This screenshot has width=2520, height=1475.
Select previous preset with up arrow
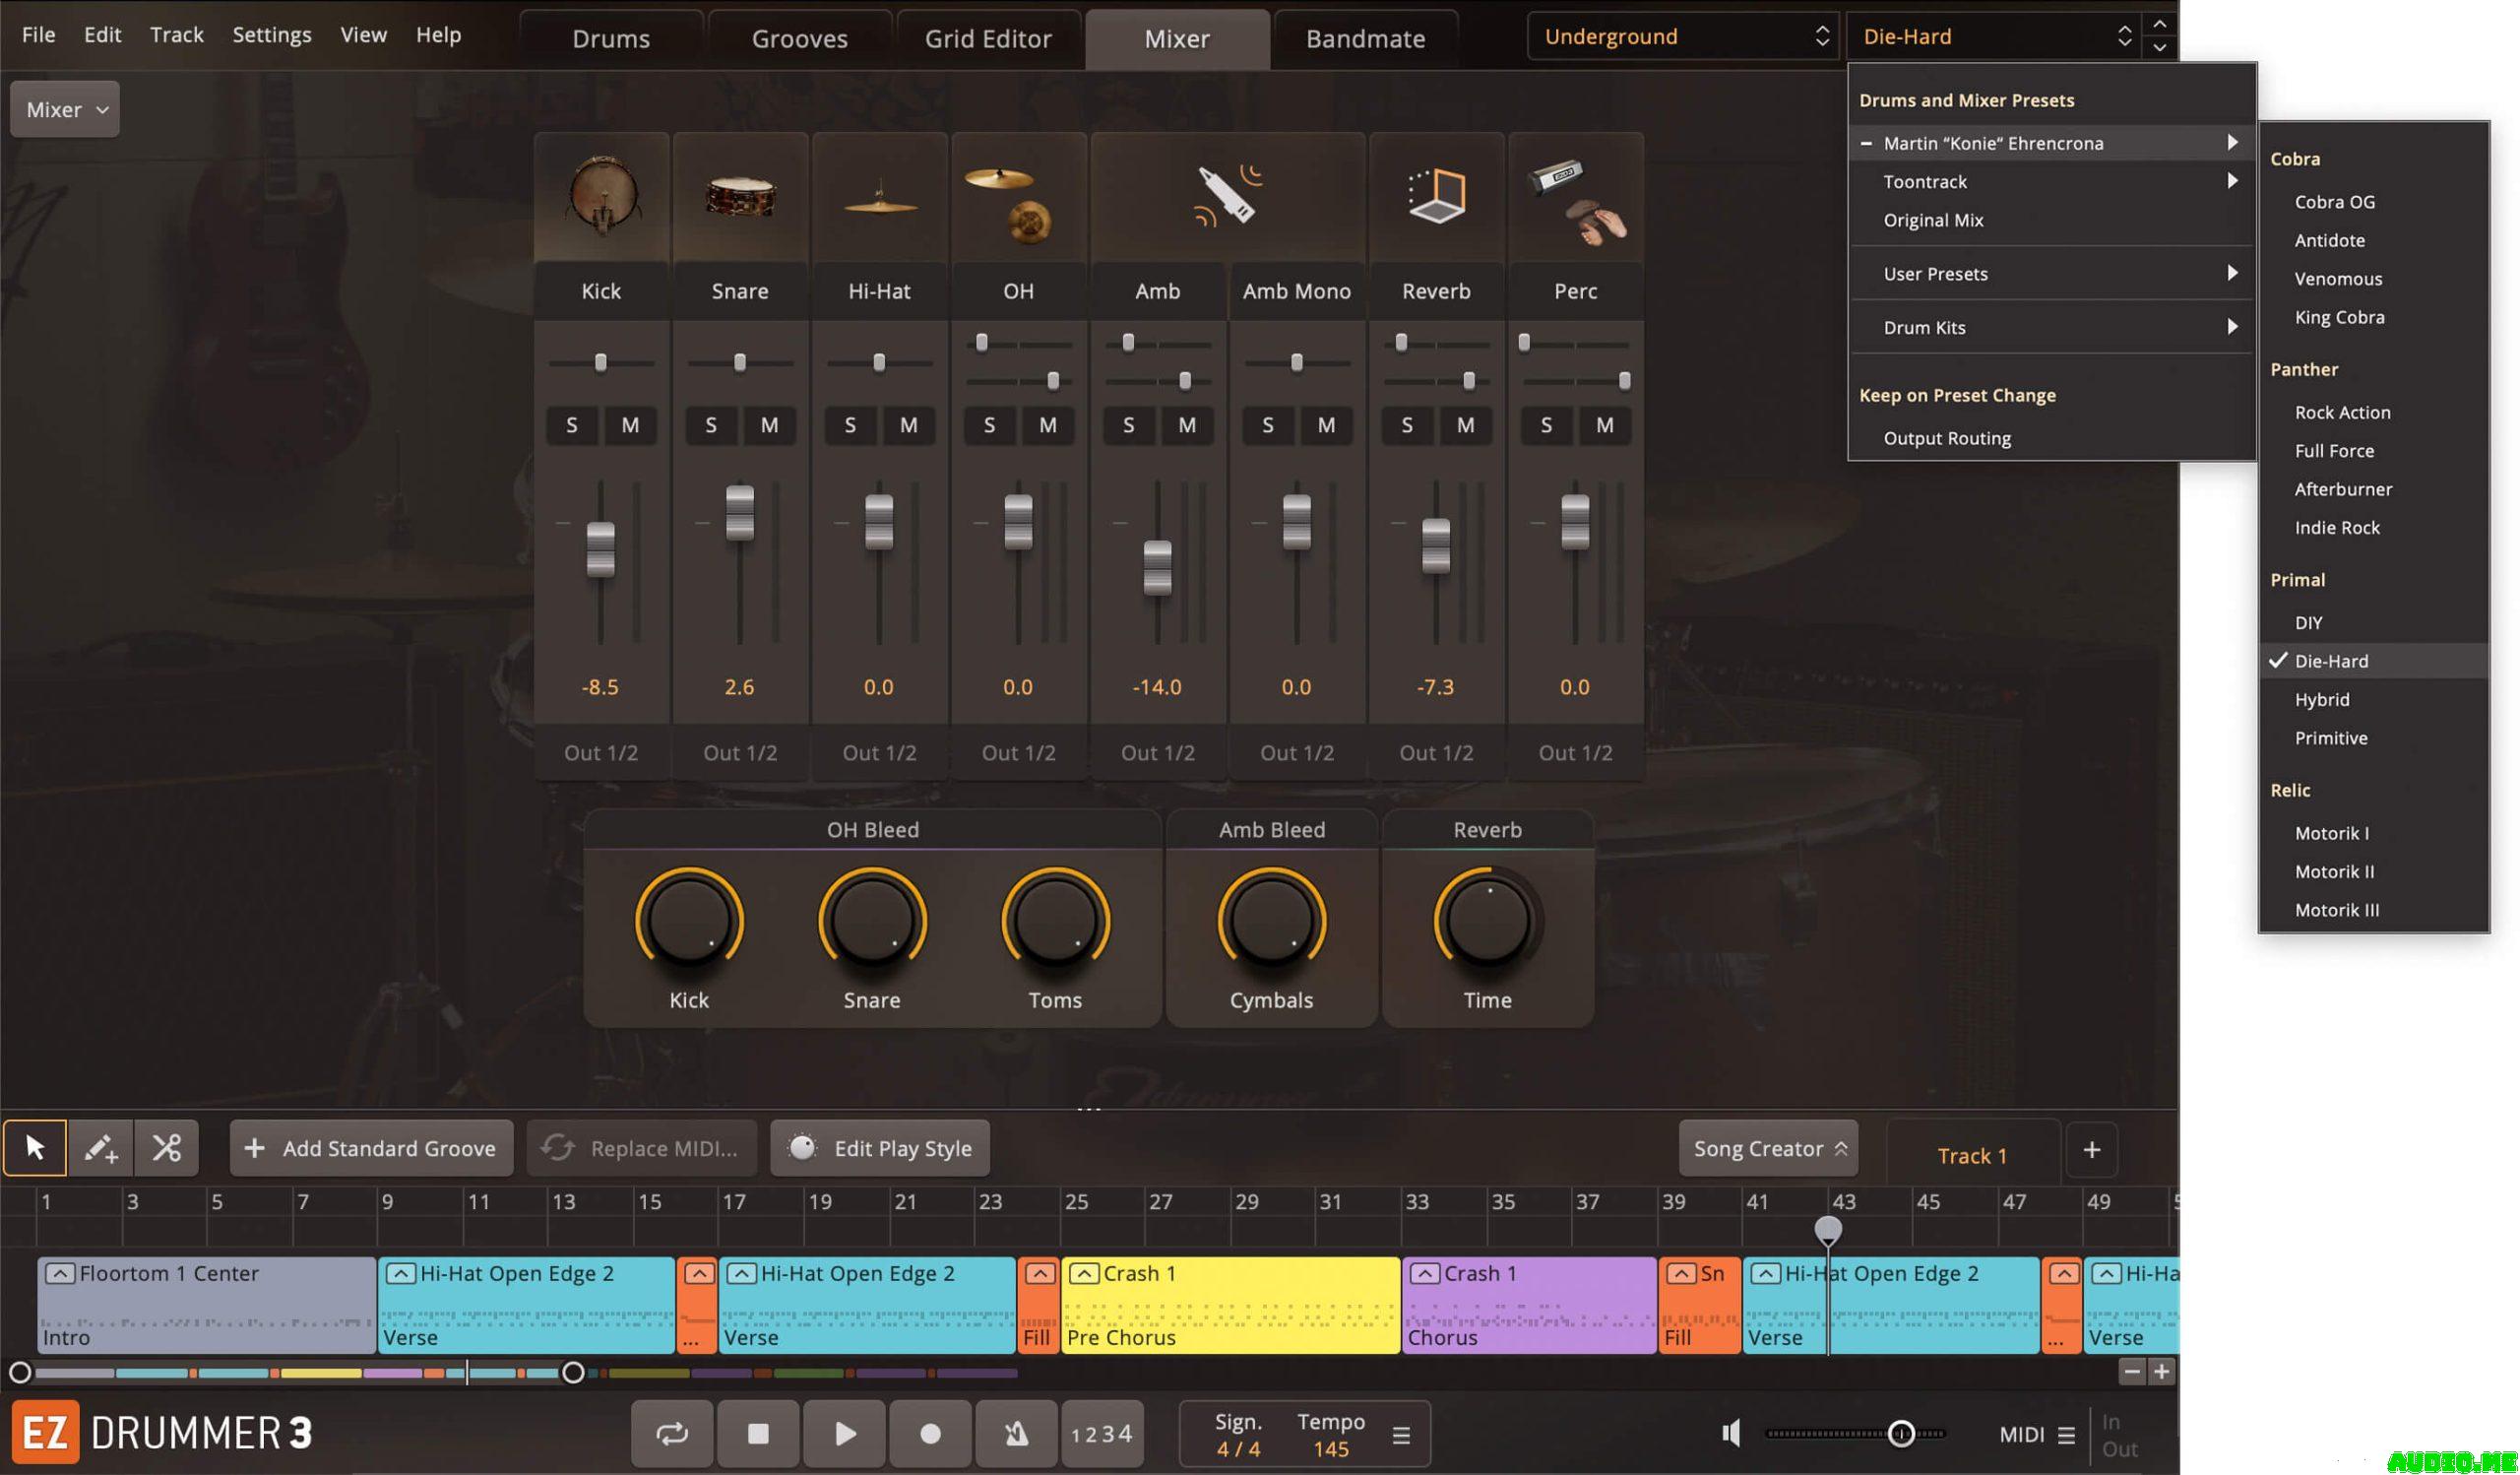tap(2159, 24)
